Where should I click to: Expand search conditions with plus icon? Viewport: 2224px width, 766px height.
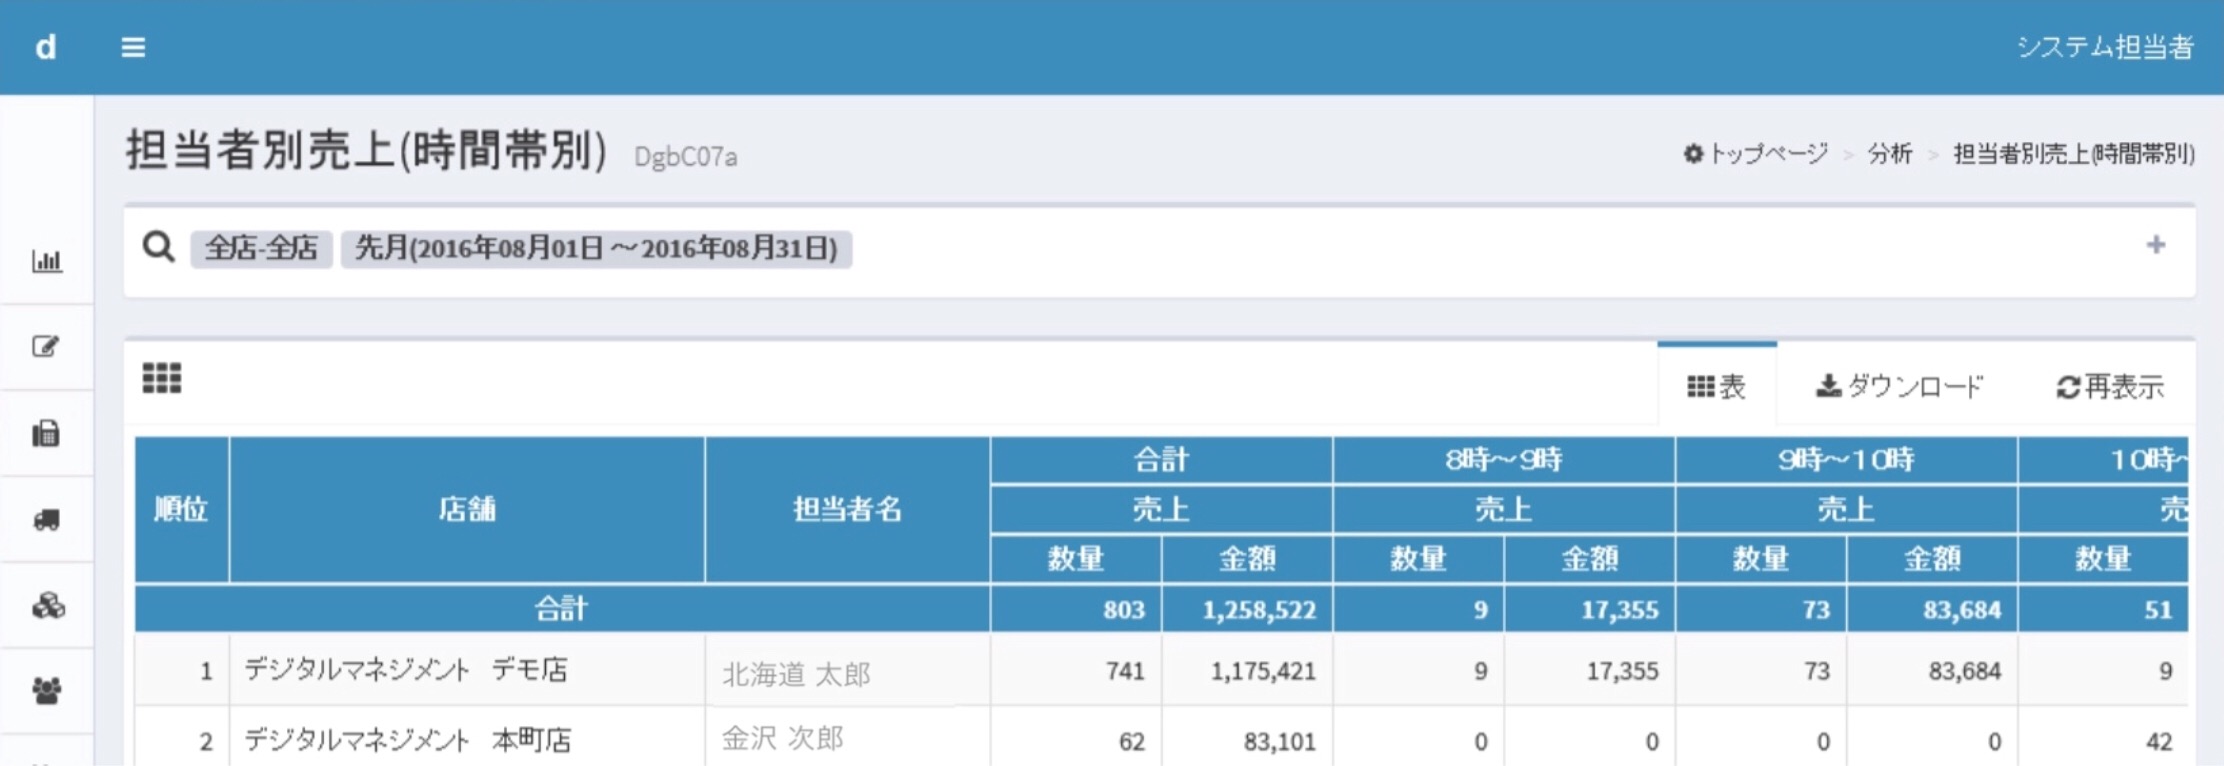2155,245
